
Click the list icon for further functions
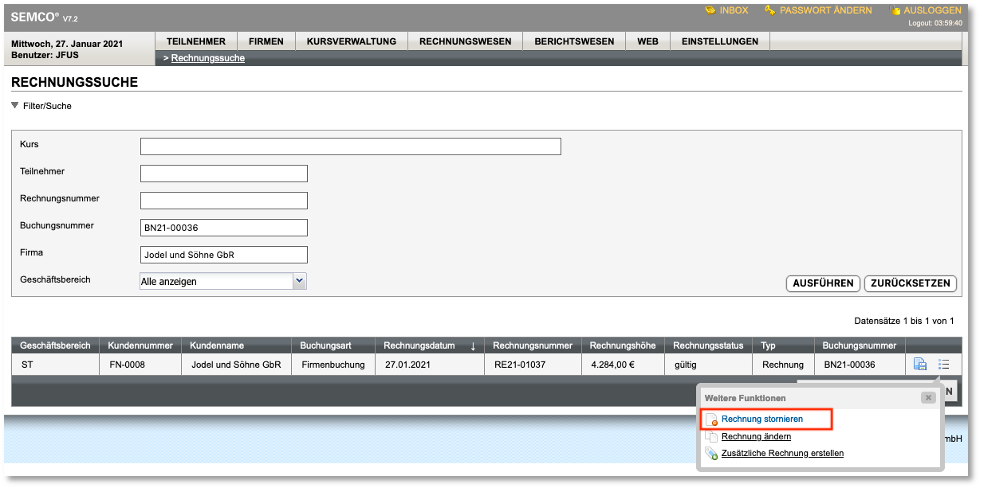944,363
